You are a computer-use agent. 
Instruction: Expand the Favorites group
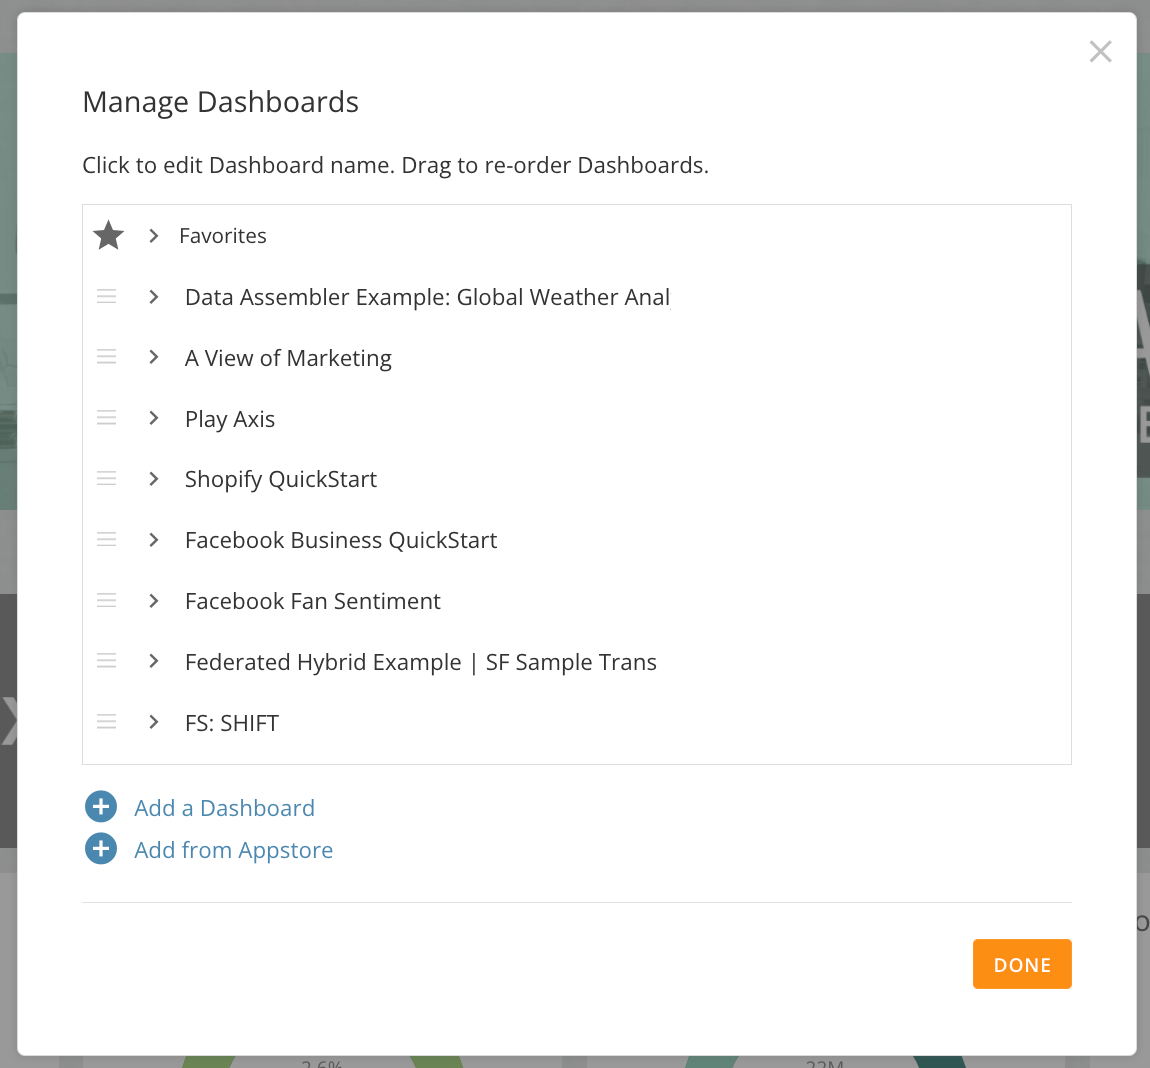[153, 235]
